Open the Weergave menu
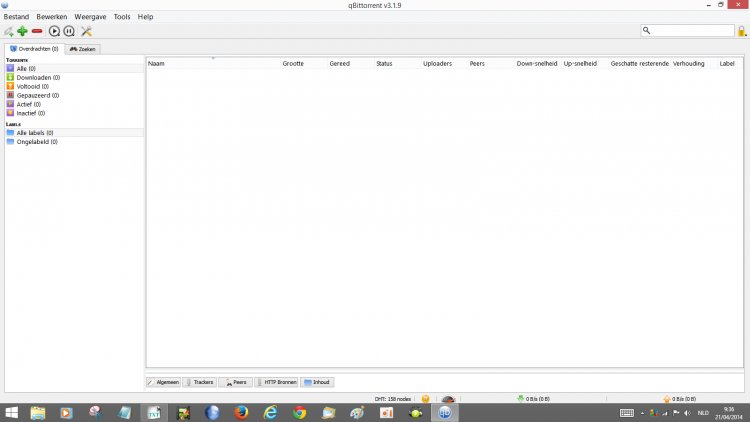This screenshot has height=422, width=750. coord(90,17)
